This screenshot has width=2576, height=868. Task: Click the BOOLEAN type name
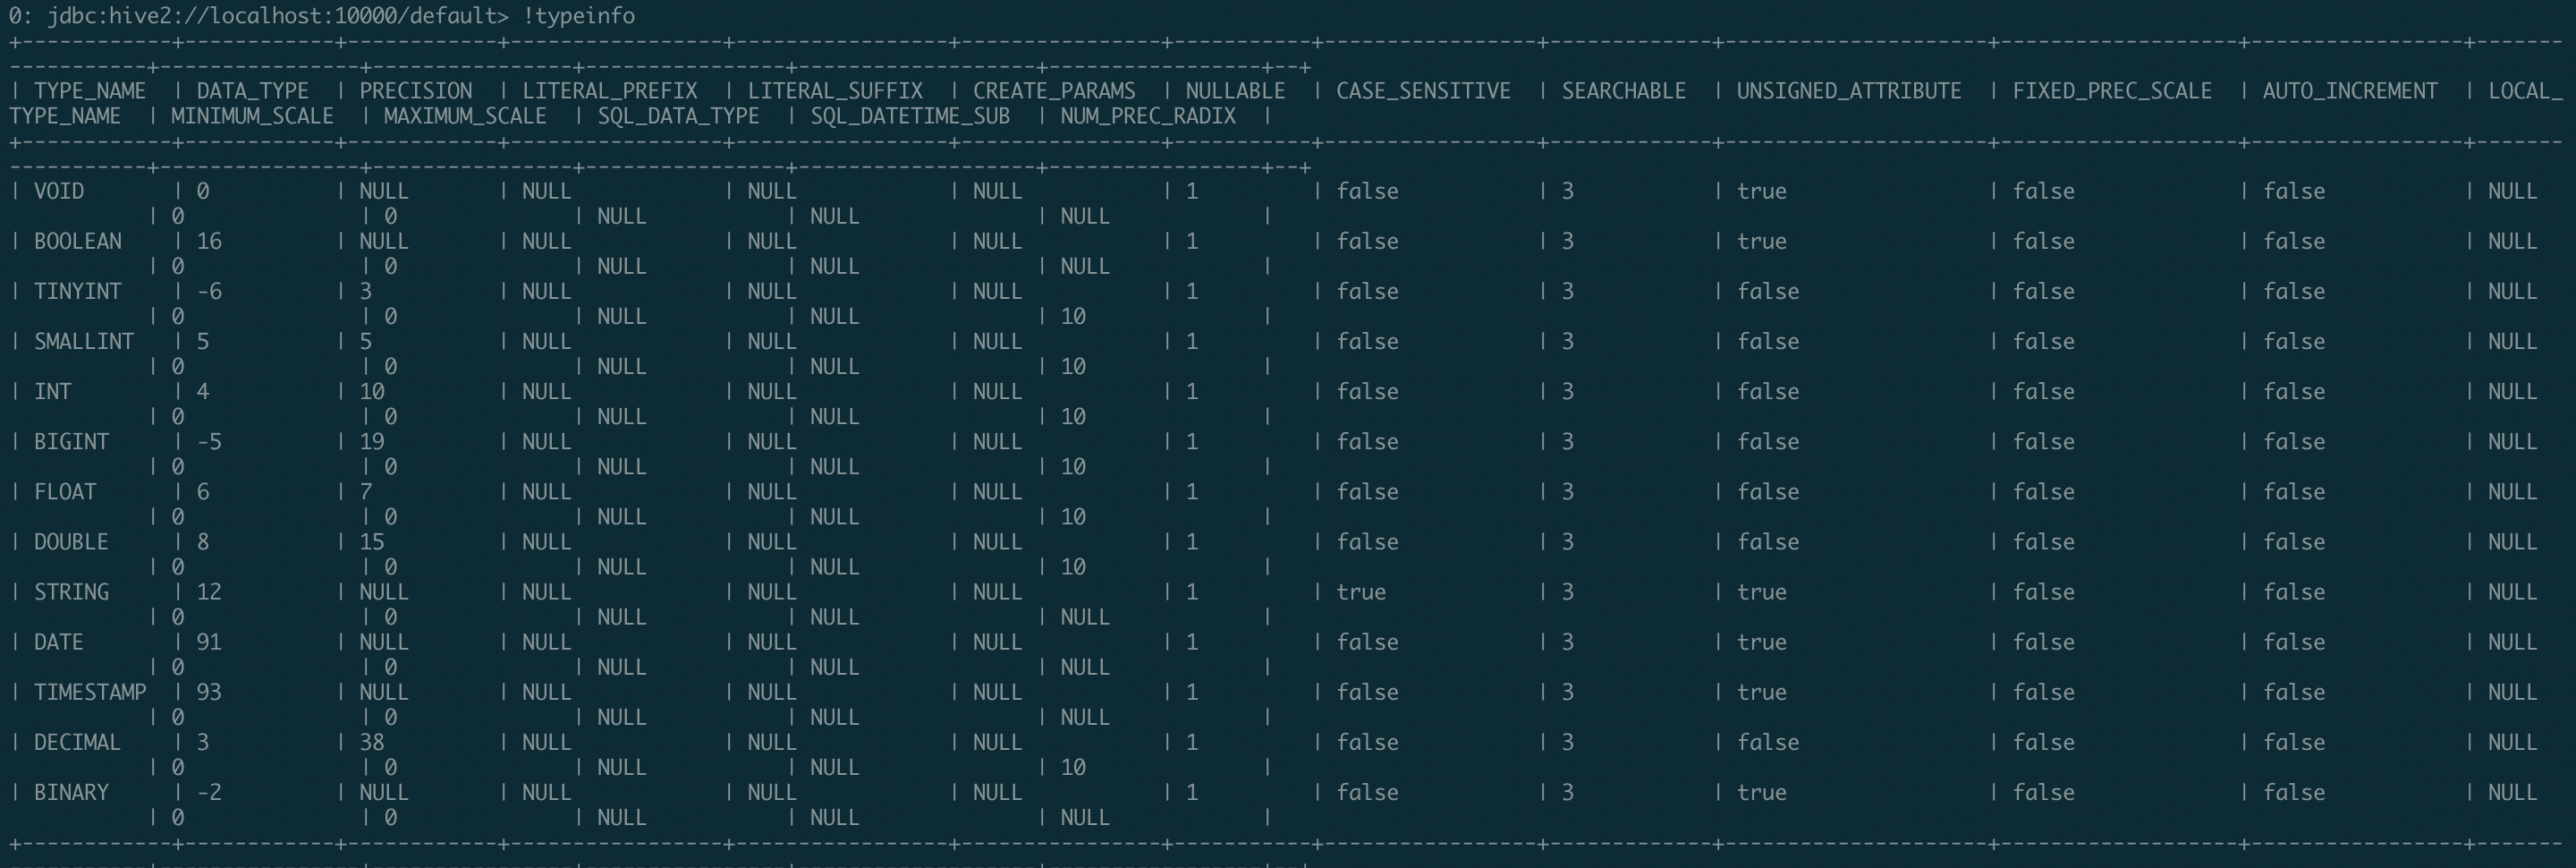click(78, 241)
